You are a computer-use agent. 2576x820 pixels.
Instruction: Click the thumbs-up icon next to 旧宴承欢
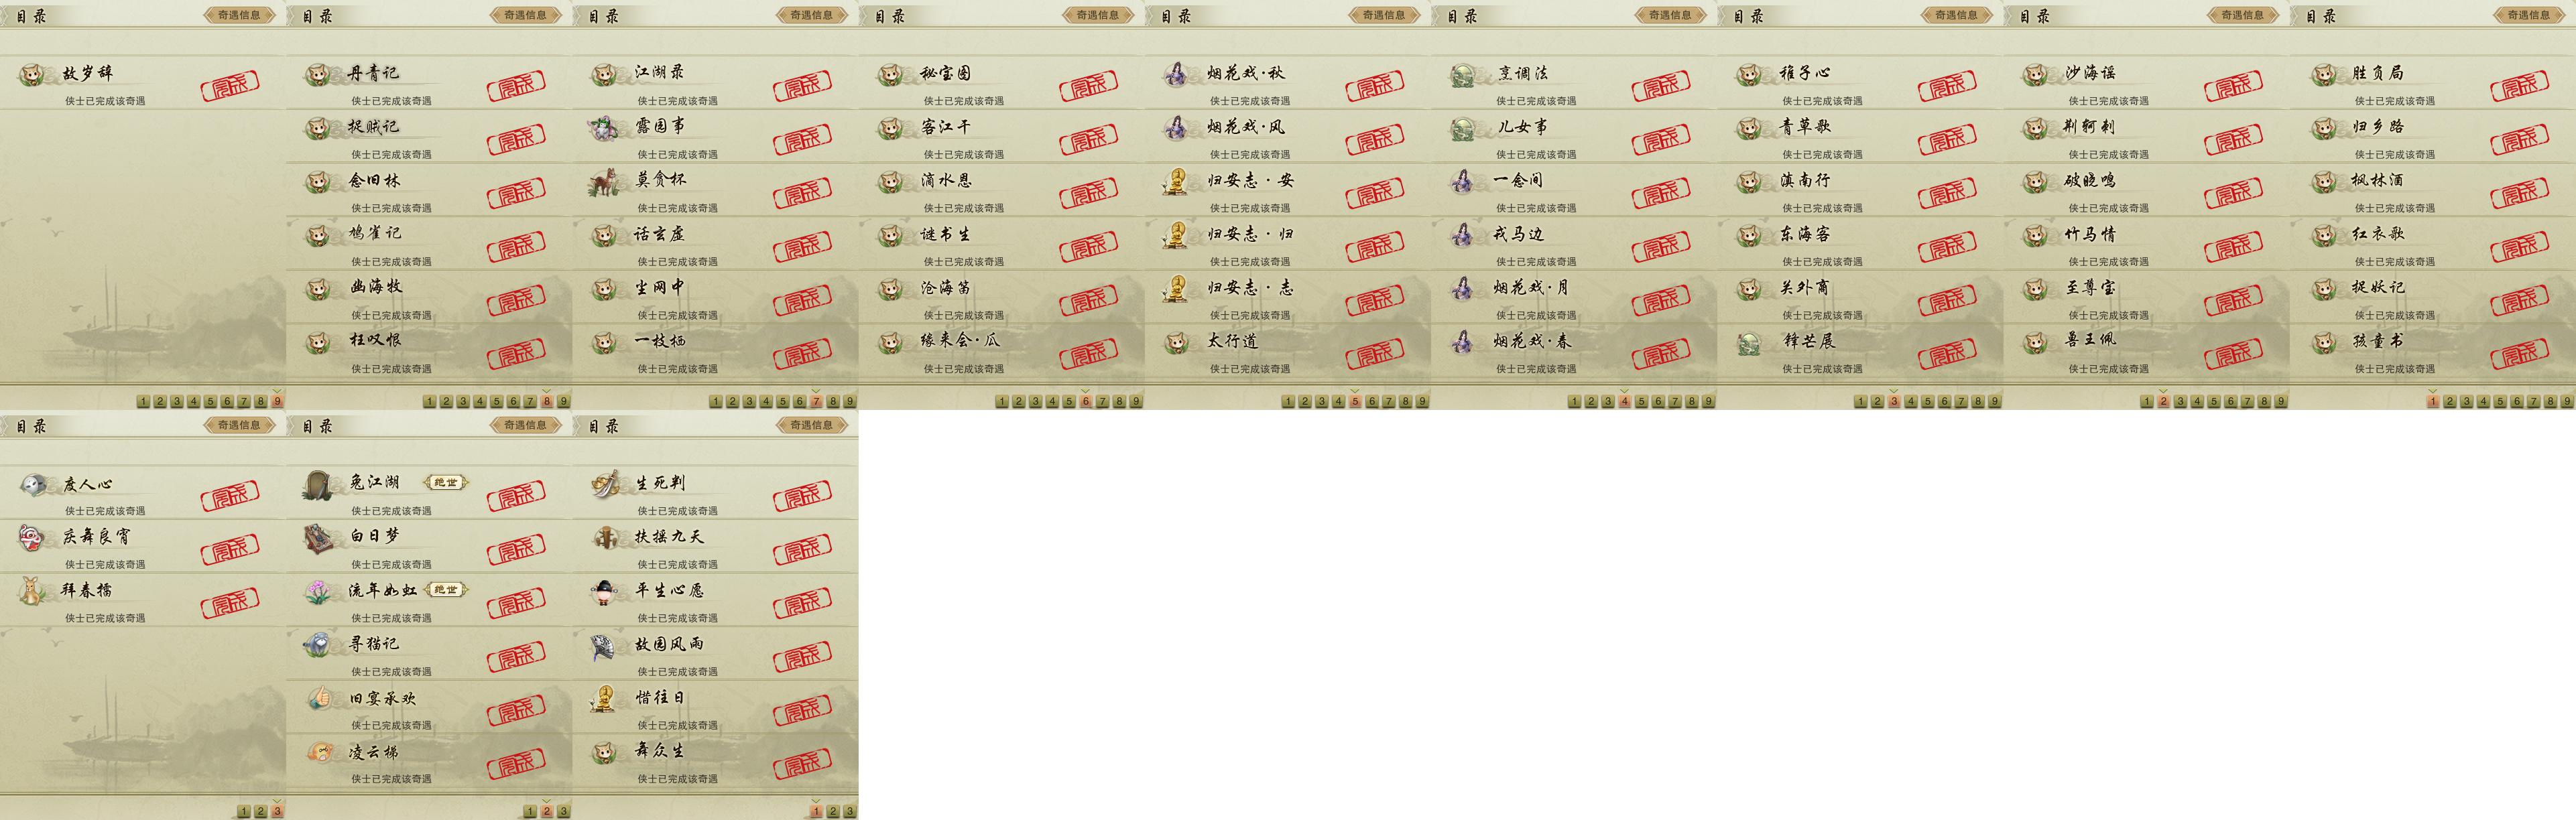318,698
